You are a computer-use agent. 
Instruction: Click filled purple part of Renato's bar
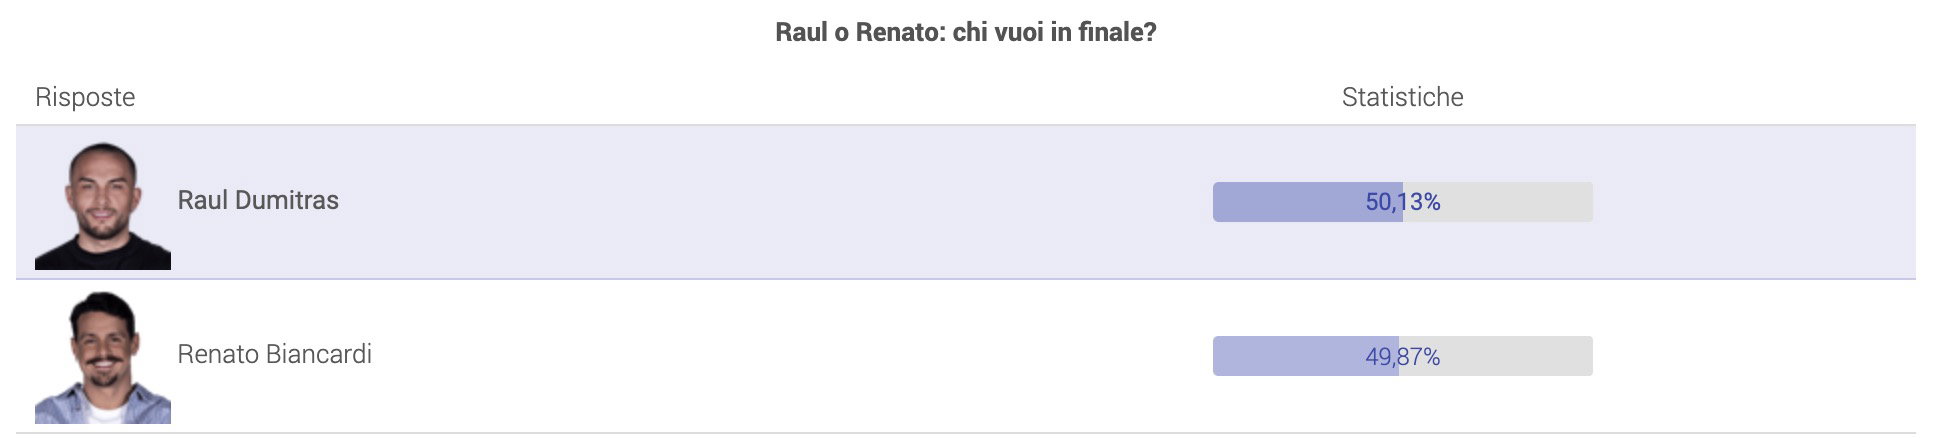1288,356
